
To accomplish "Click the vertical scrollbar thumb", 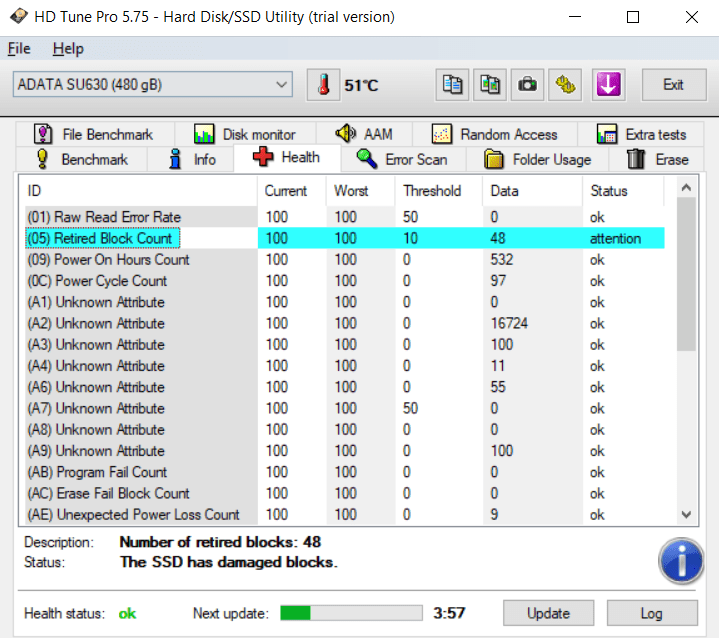I will coord(686,274).
